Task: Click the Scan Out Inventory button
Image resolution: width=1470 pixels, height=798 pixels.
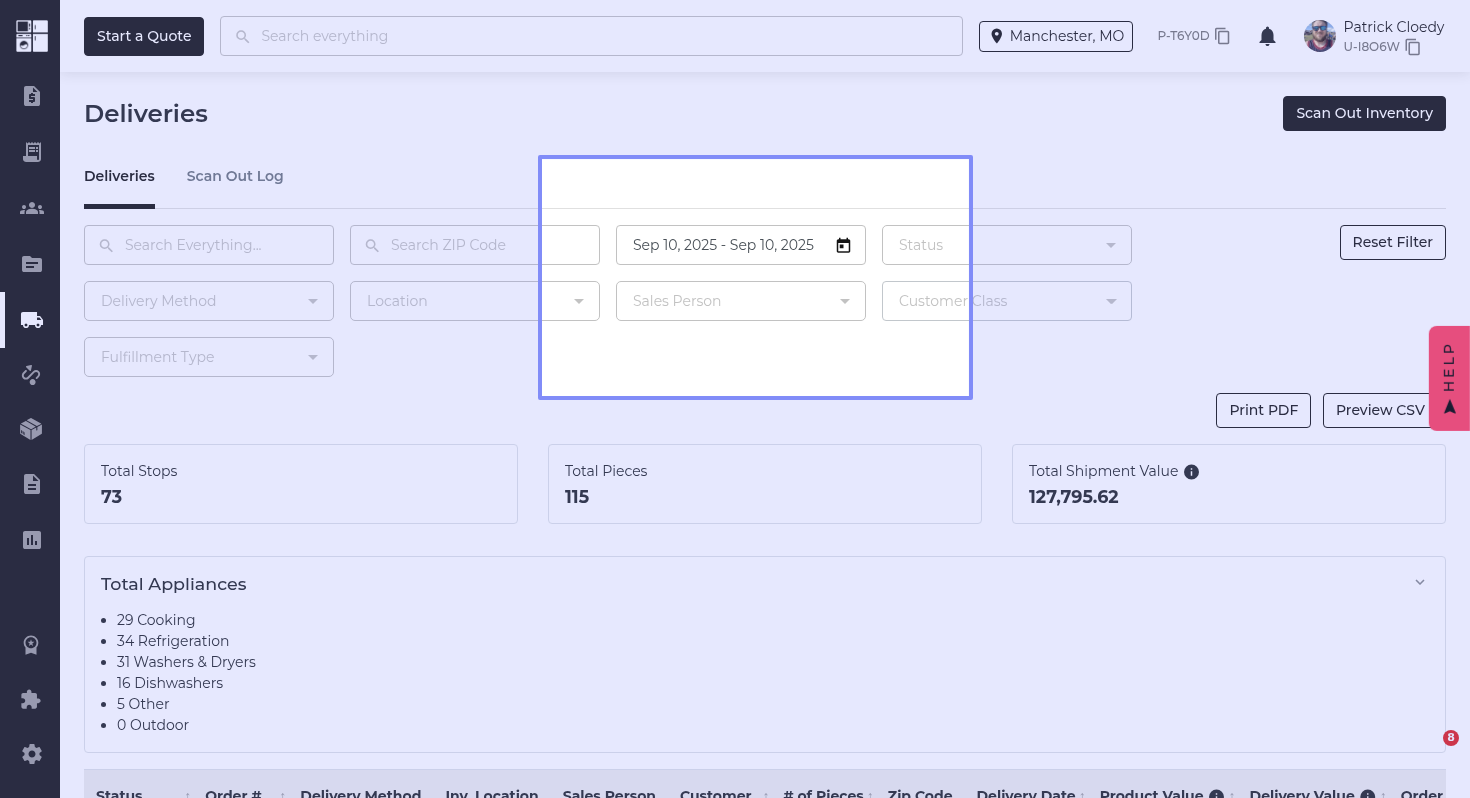Action: pyautogui.click(x=1364, y=113)
